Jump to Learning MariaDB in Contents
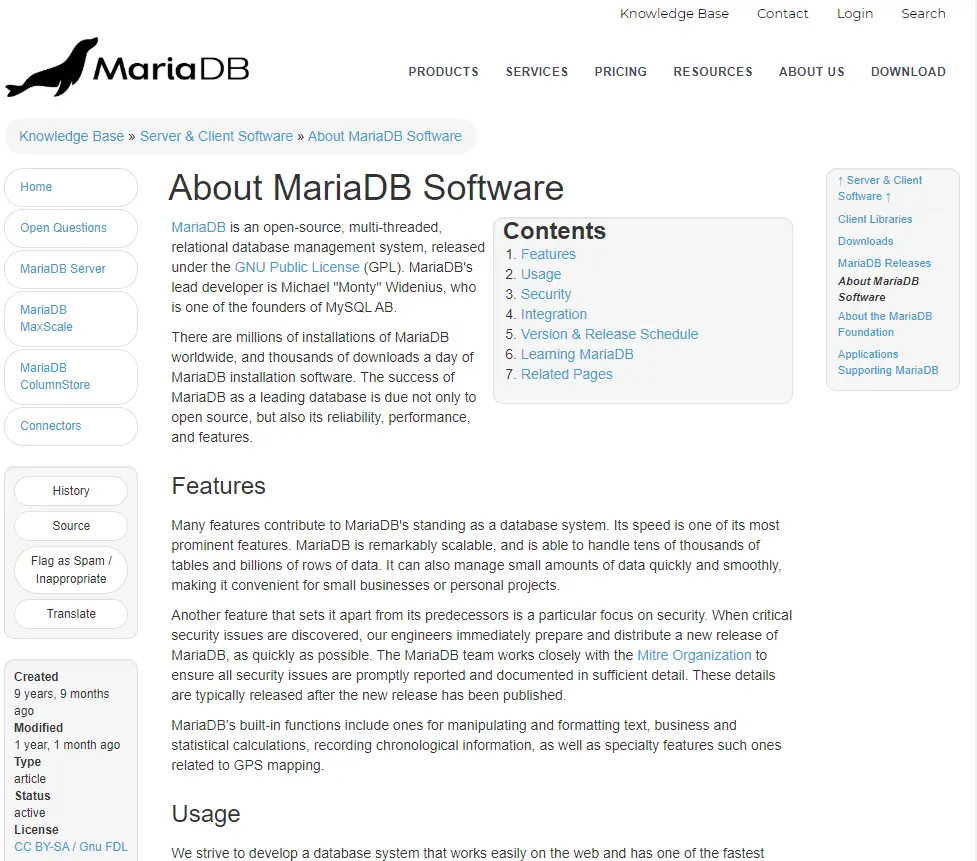This screenshot has height=861, width=977. pyautogui.click(x=577, y=354)
